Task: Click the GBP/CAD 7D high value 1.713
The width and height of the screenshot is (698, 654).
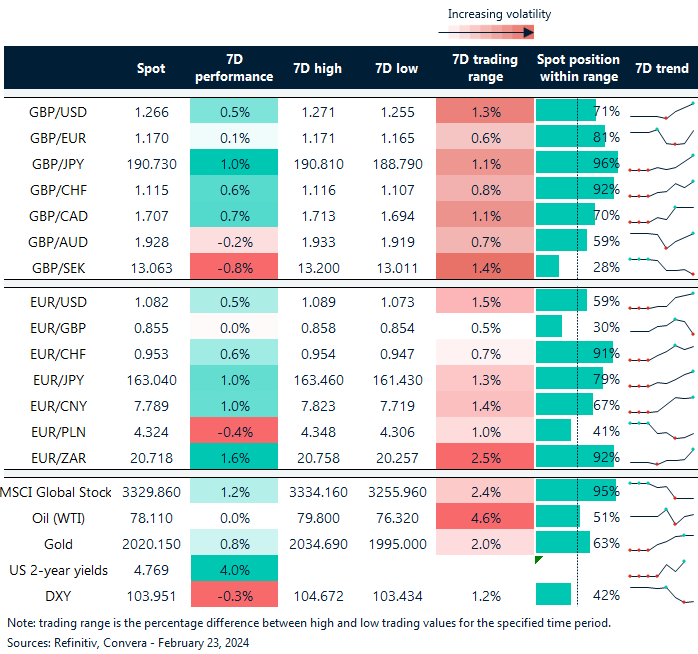Action: pyautogui.click(x=318, y=216)
